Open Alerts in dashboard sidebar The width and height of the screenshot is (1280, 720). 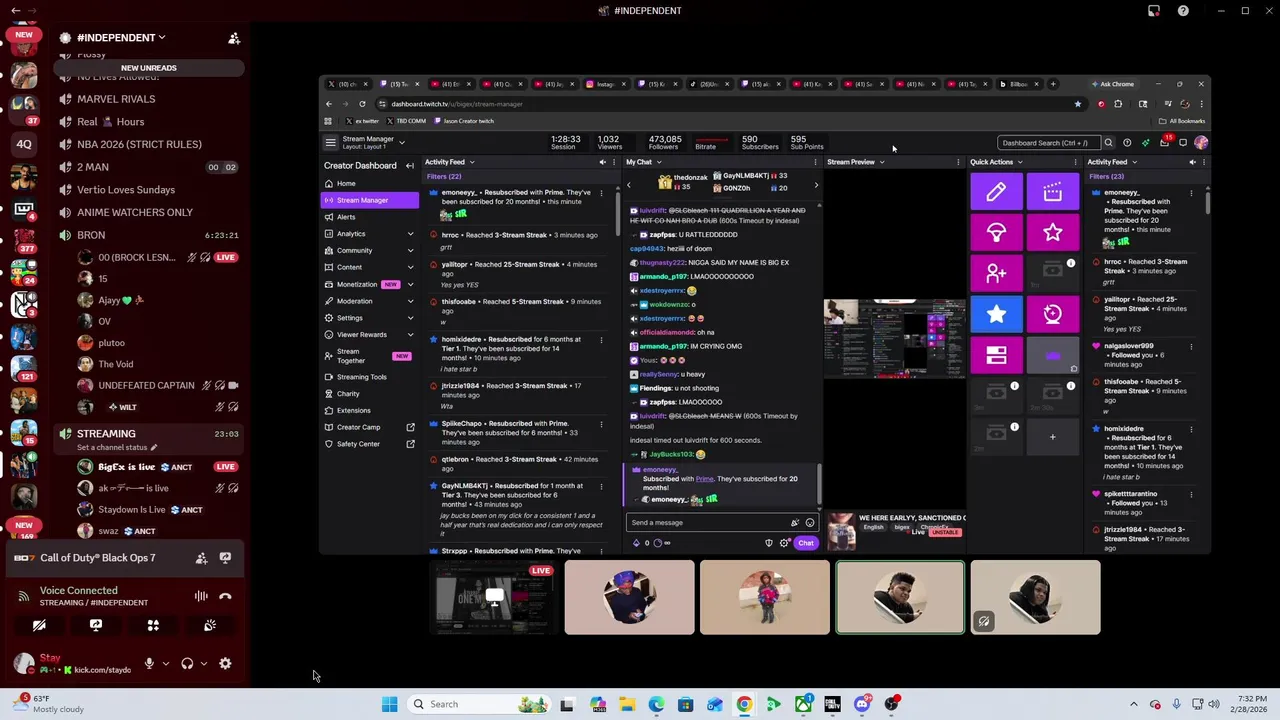pyautogui.click(x=369, y=217)
